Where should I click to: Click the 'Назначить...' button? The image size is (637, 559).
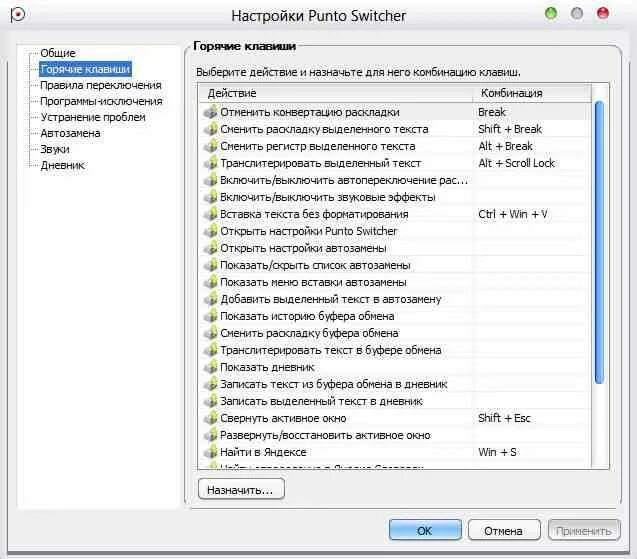pos(241,489)
